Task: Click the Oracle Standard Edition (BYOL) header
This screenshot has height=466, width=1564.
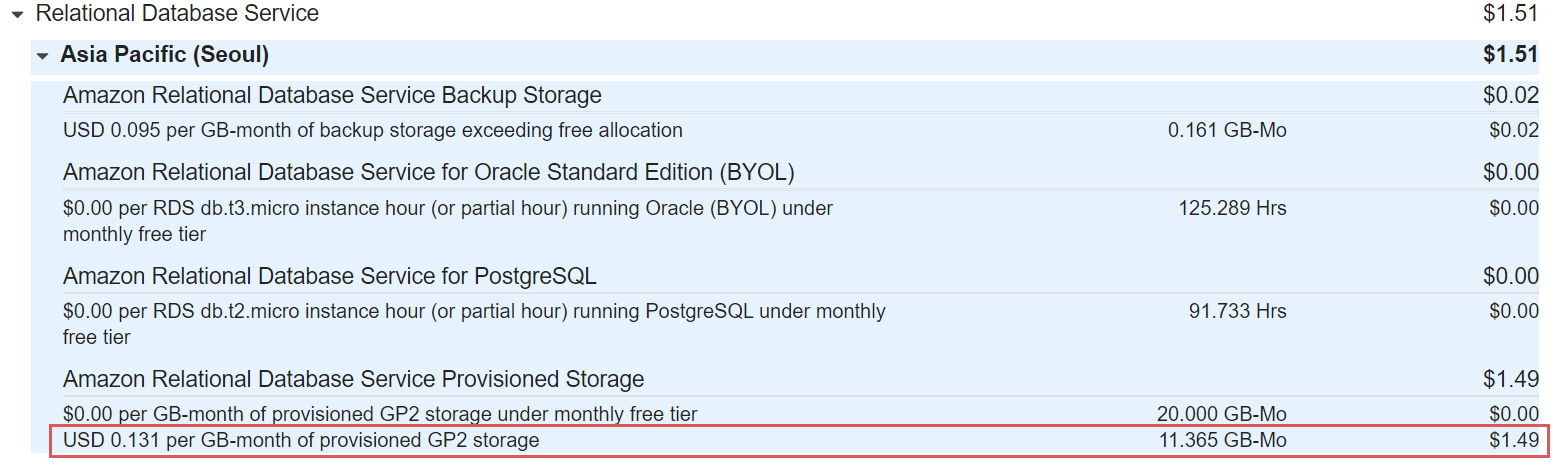Action: (x=429, y=173)
